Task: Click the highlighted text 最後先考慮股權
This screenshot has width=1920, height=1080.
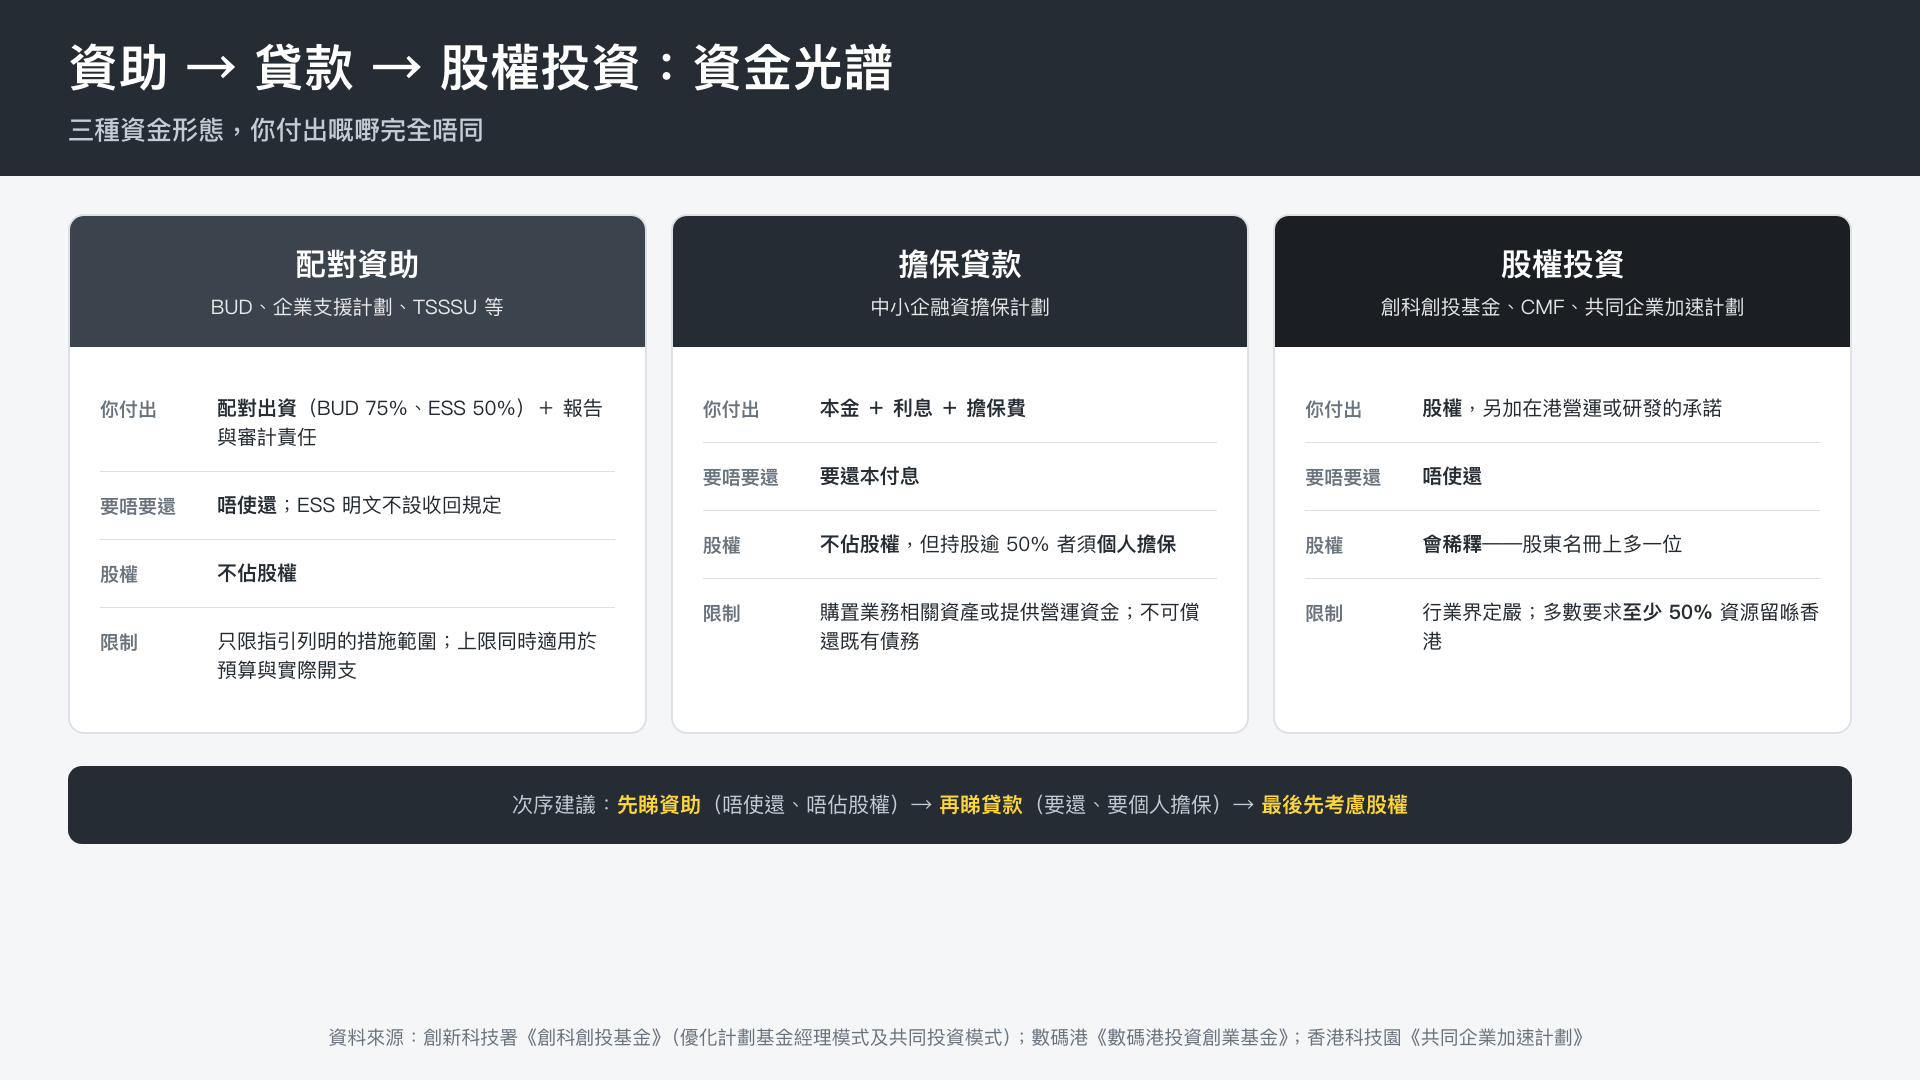Action: point(1334,805)
